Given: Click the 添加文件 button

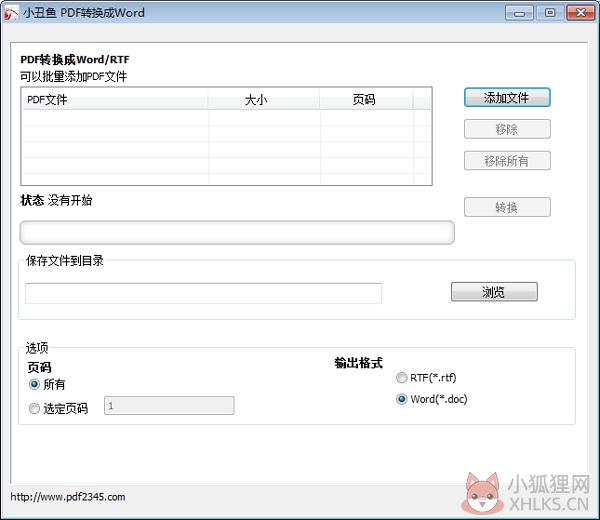Looking at the screenshot, I should click(507, 98).
